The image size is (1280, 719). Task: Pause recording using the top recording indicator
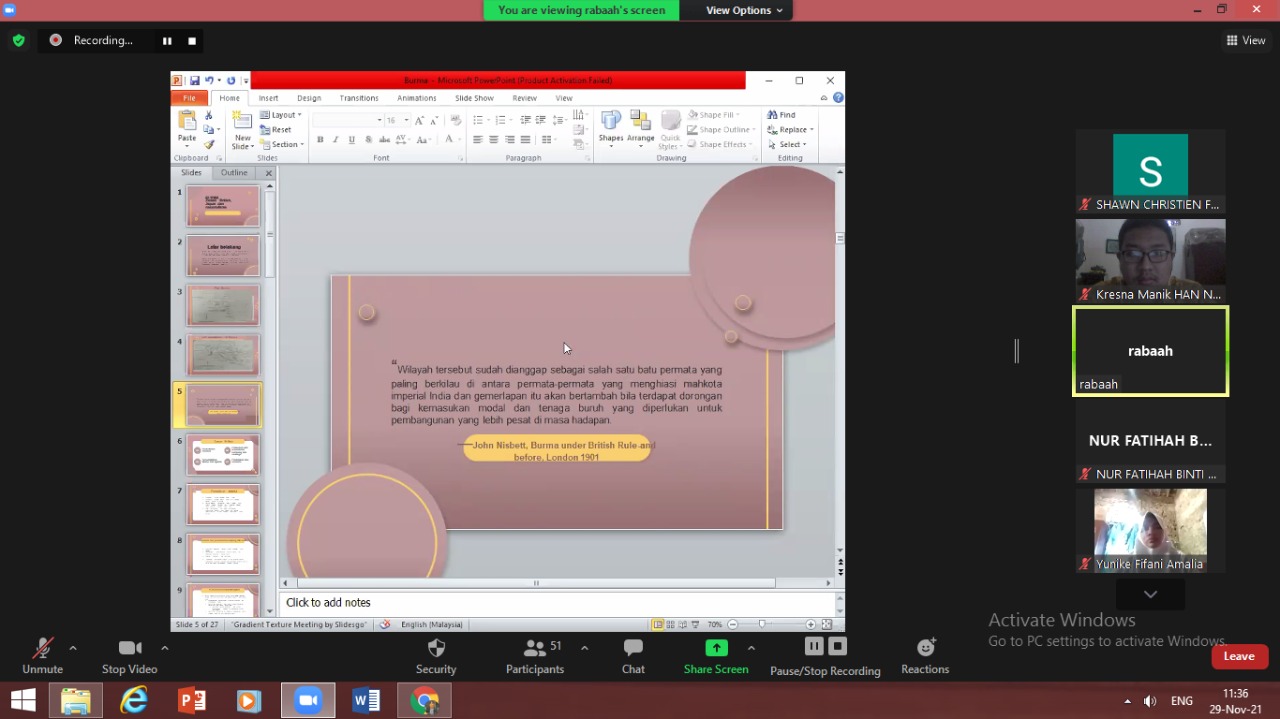pos(167,41)
